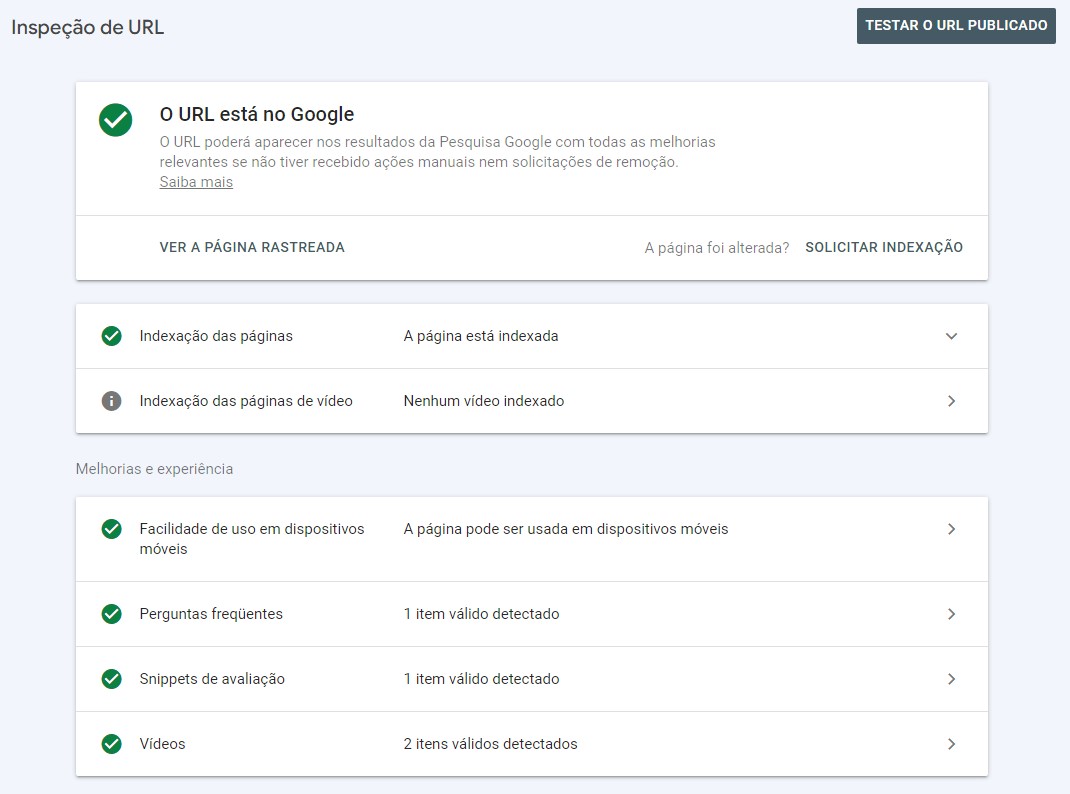
Task: Click green check icon next to Indexação das páginas
Action: pos(112,336)
